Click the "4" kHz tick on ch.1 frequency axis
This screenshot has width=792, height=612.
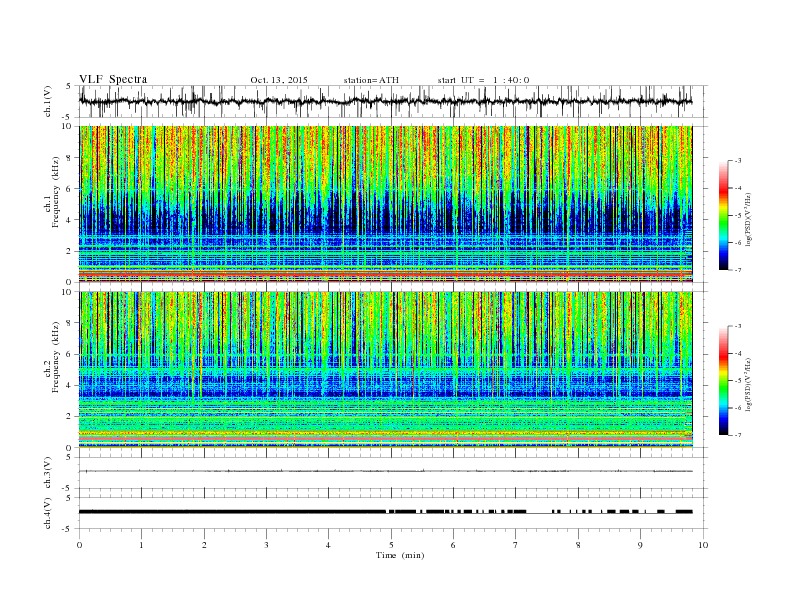point(70,220)
